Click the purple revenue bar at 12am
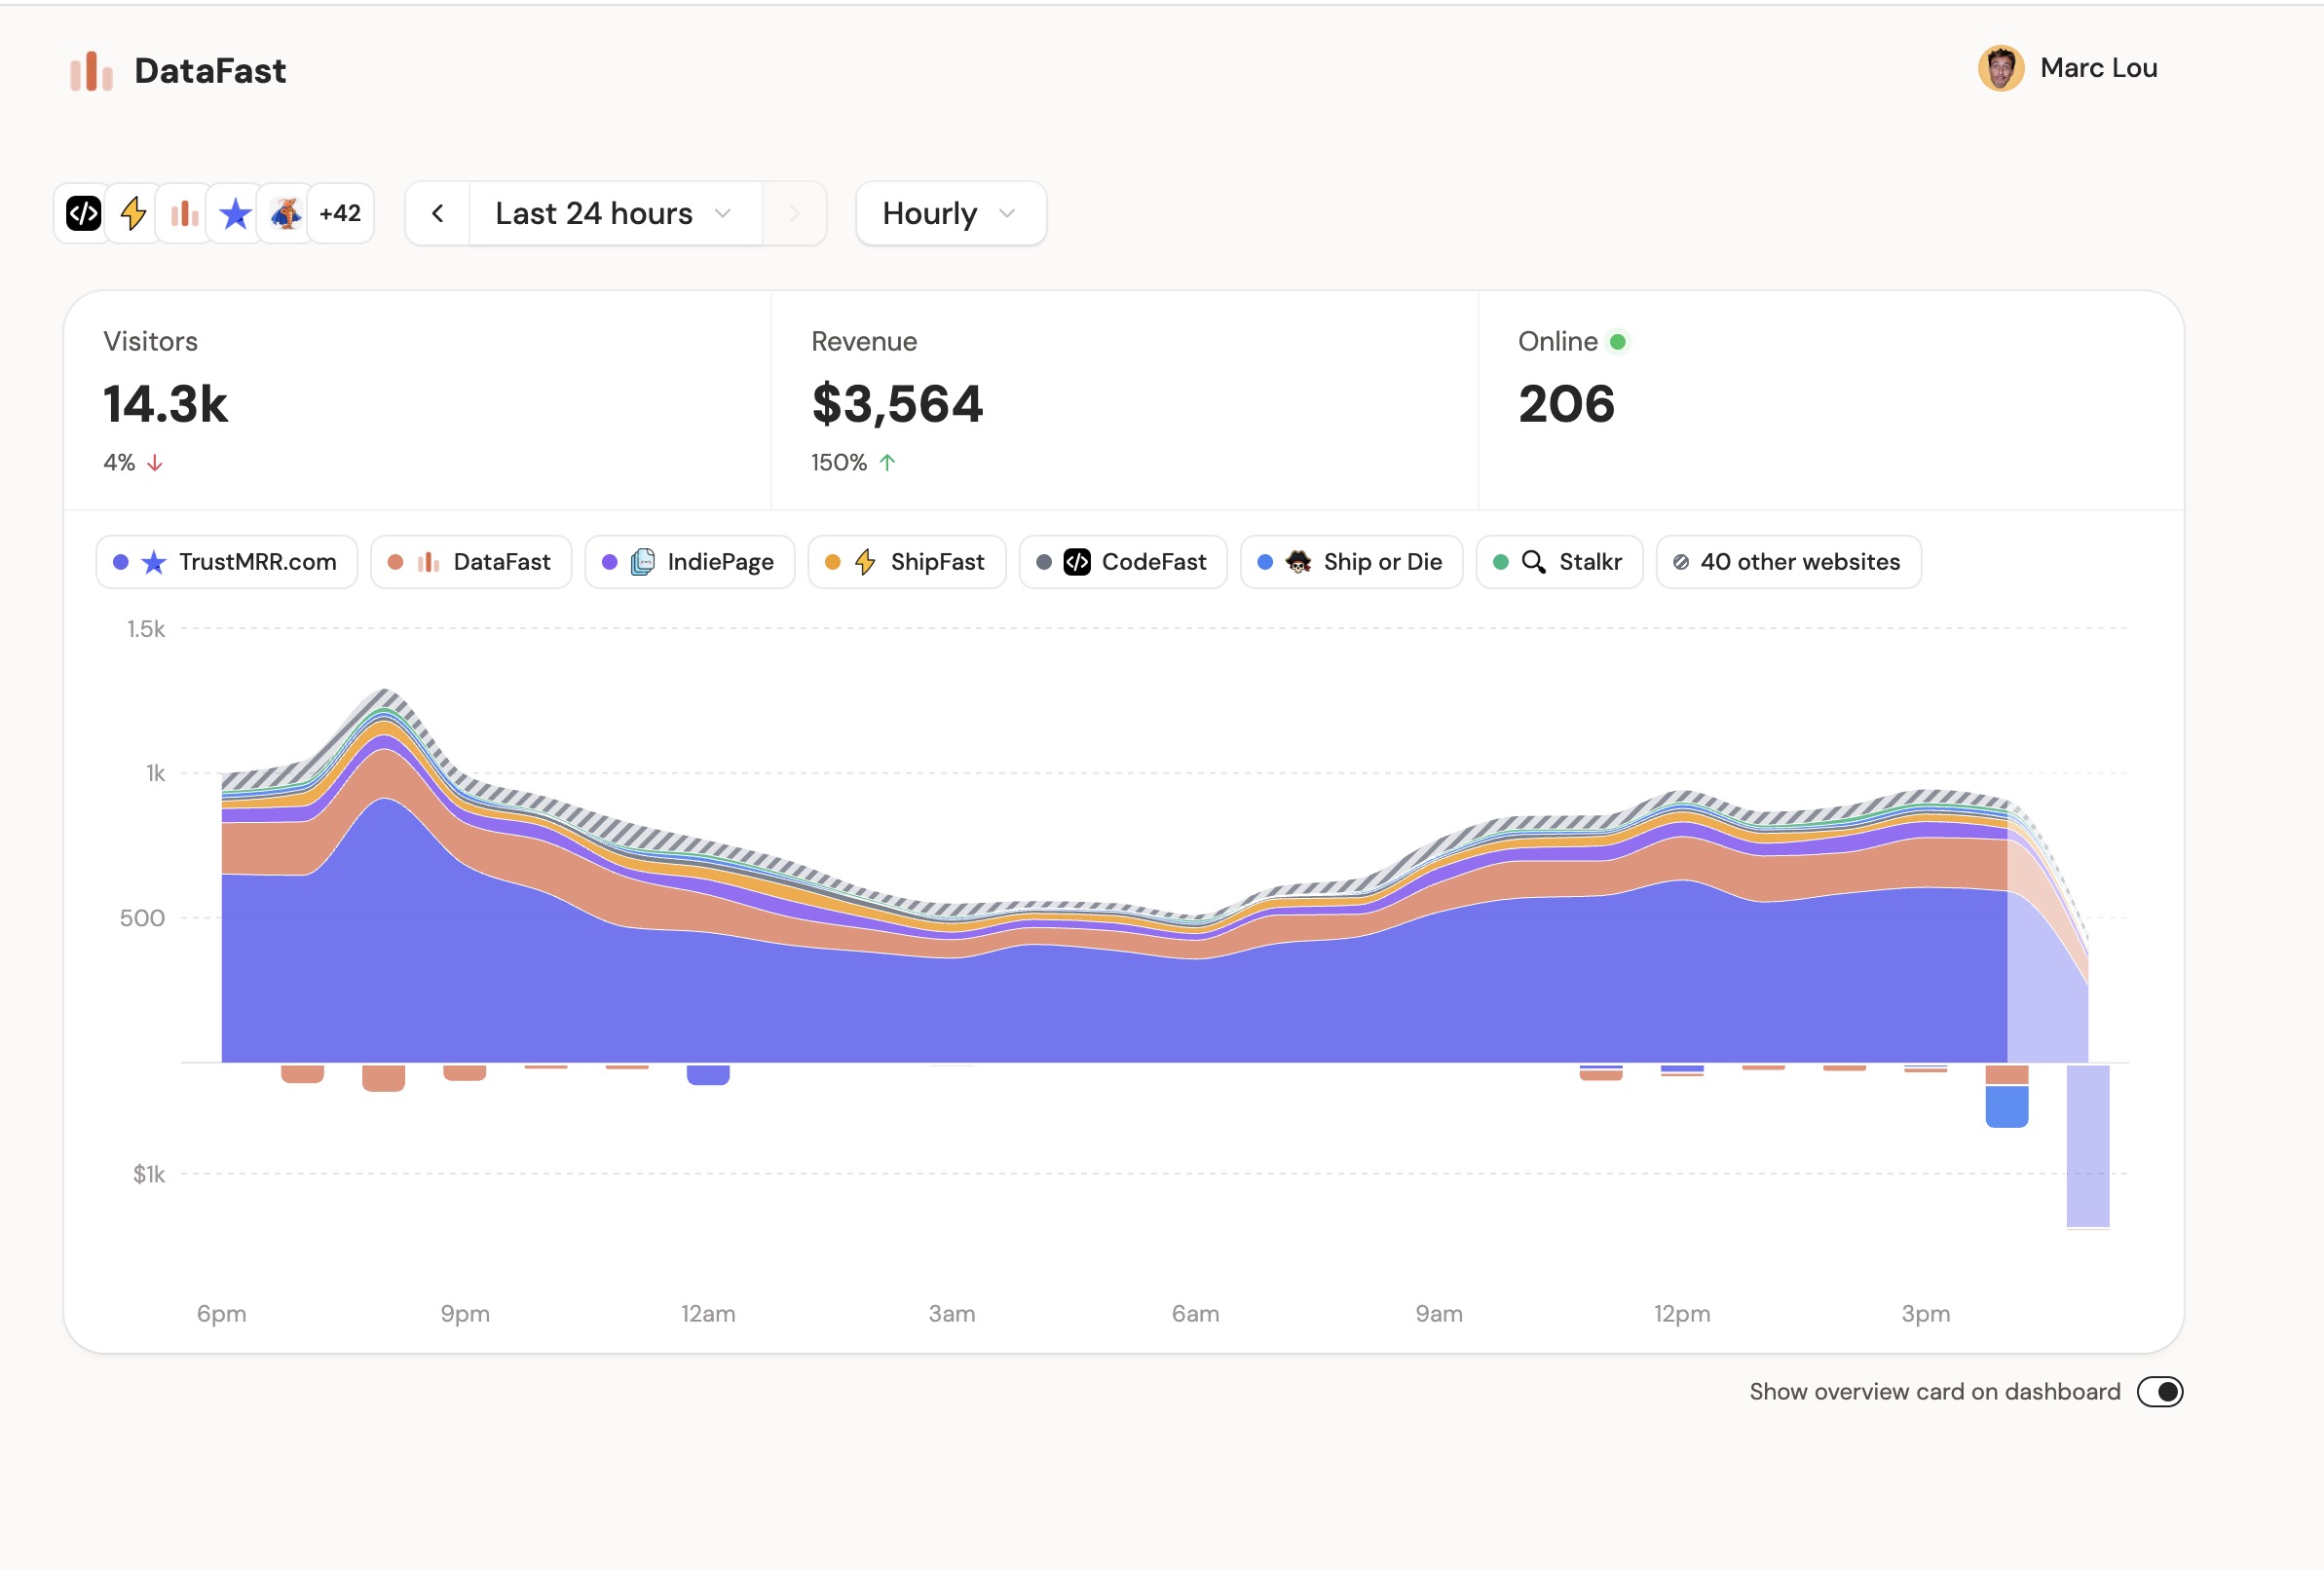2324x1570 pixels. pyautogui.click(x=708, y=1075)
